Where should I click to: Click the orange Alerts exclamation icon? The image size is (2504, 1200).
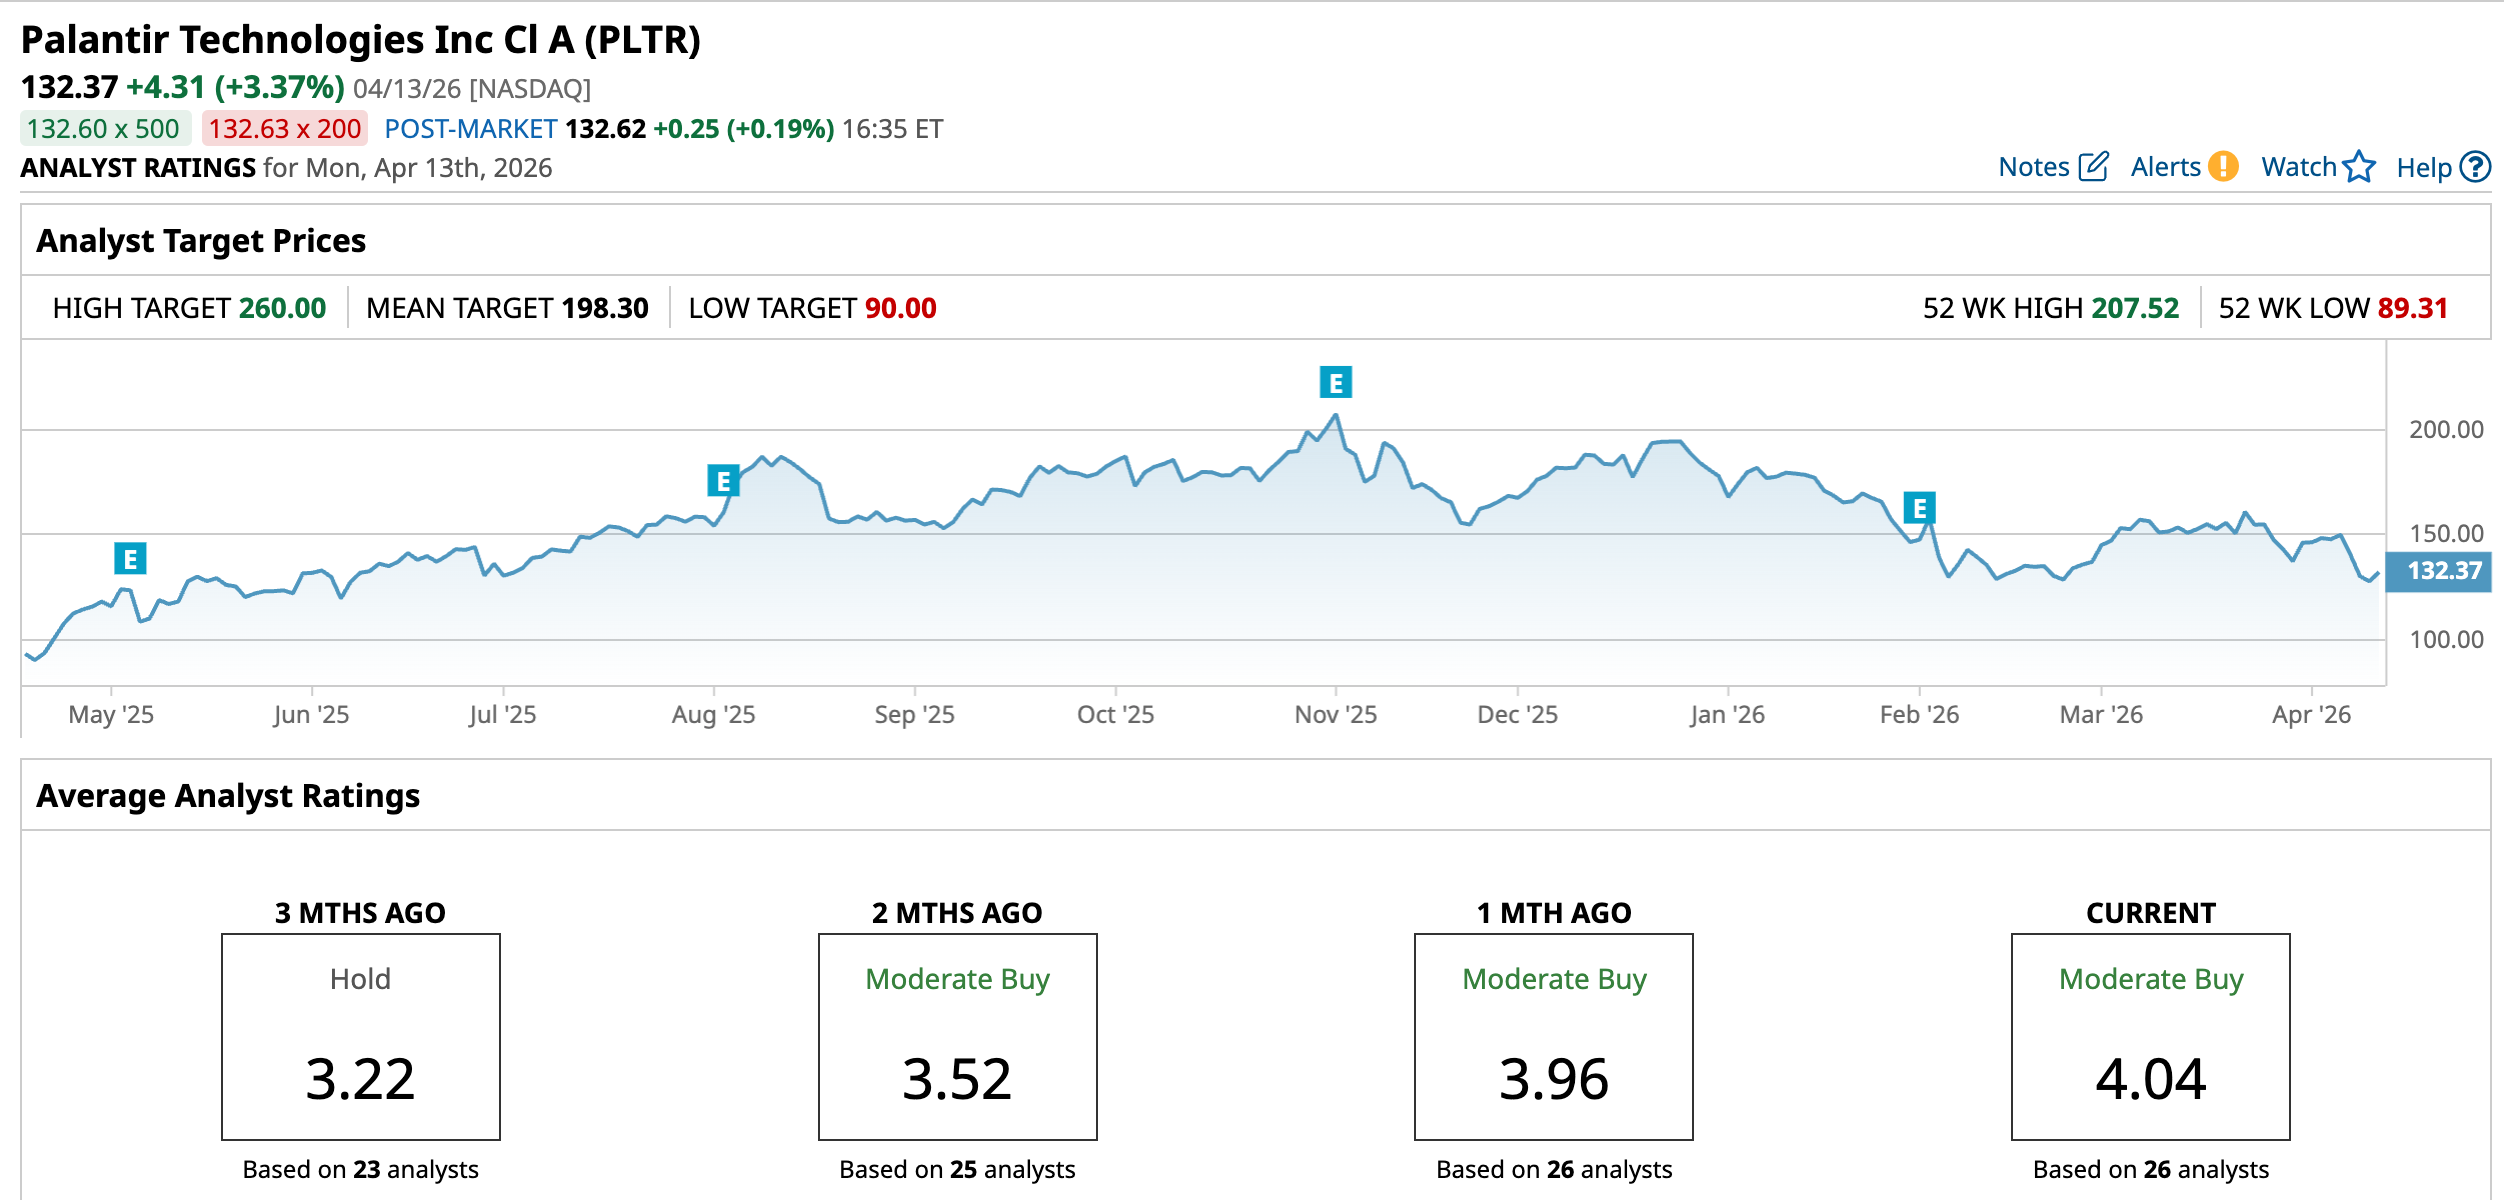2223,166
